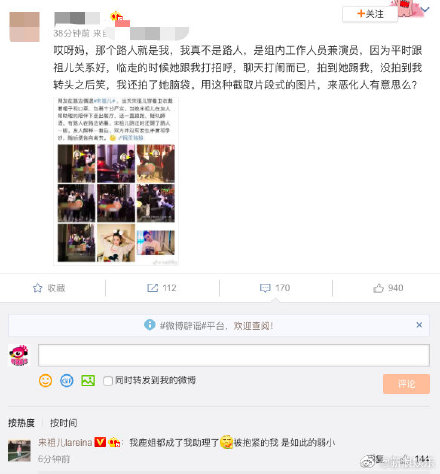This screenshot has height=474, width=440.
Task: Dismiss the 微博辟谣 notice banner
Action: [419, 325]
